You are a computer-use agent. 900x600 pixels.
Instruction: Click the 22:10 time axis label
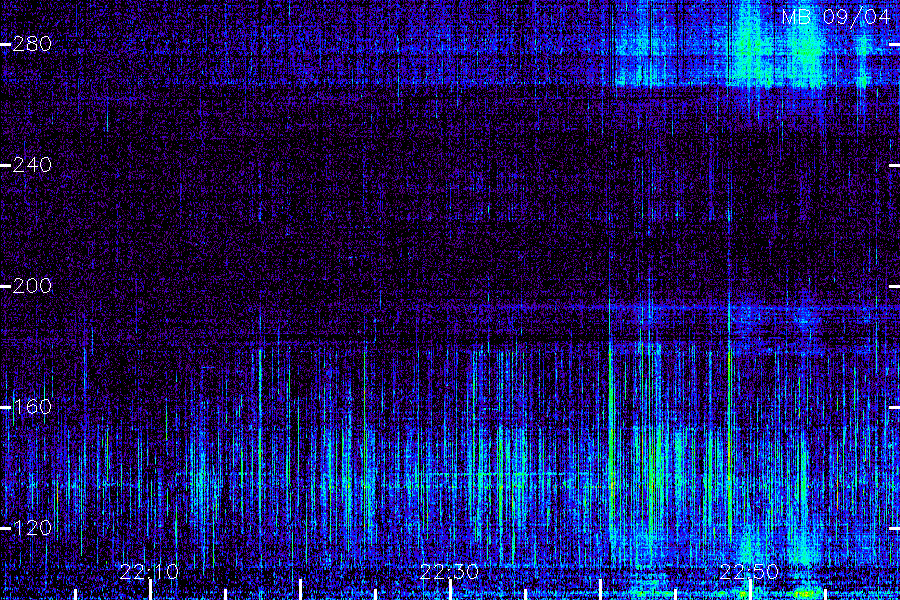[149, 572]
